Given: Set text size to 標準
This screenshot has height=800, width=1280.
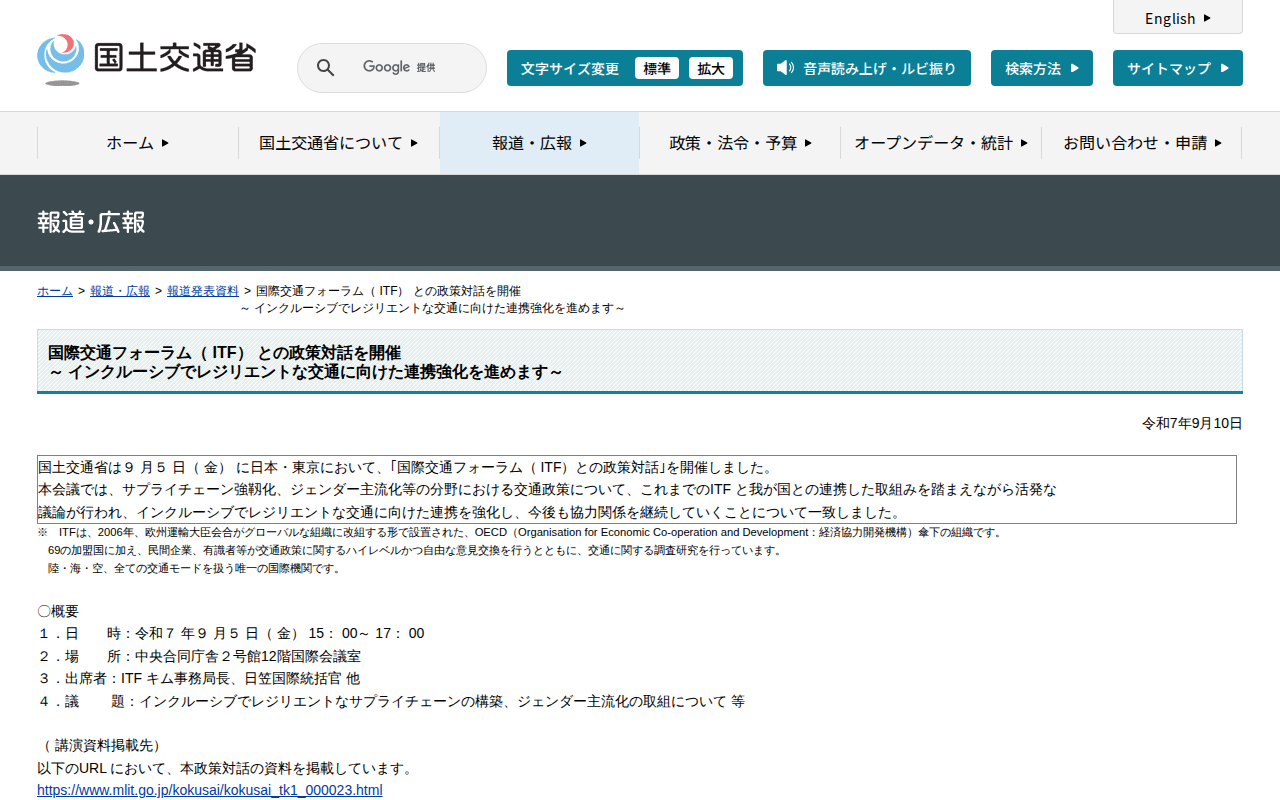Looking at the screenshot, I should 657,68.
